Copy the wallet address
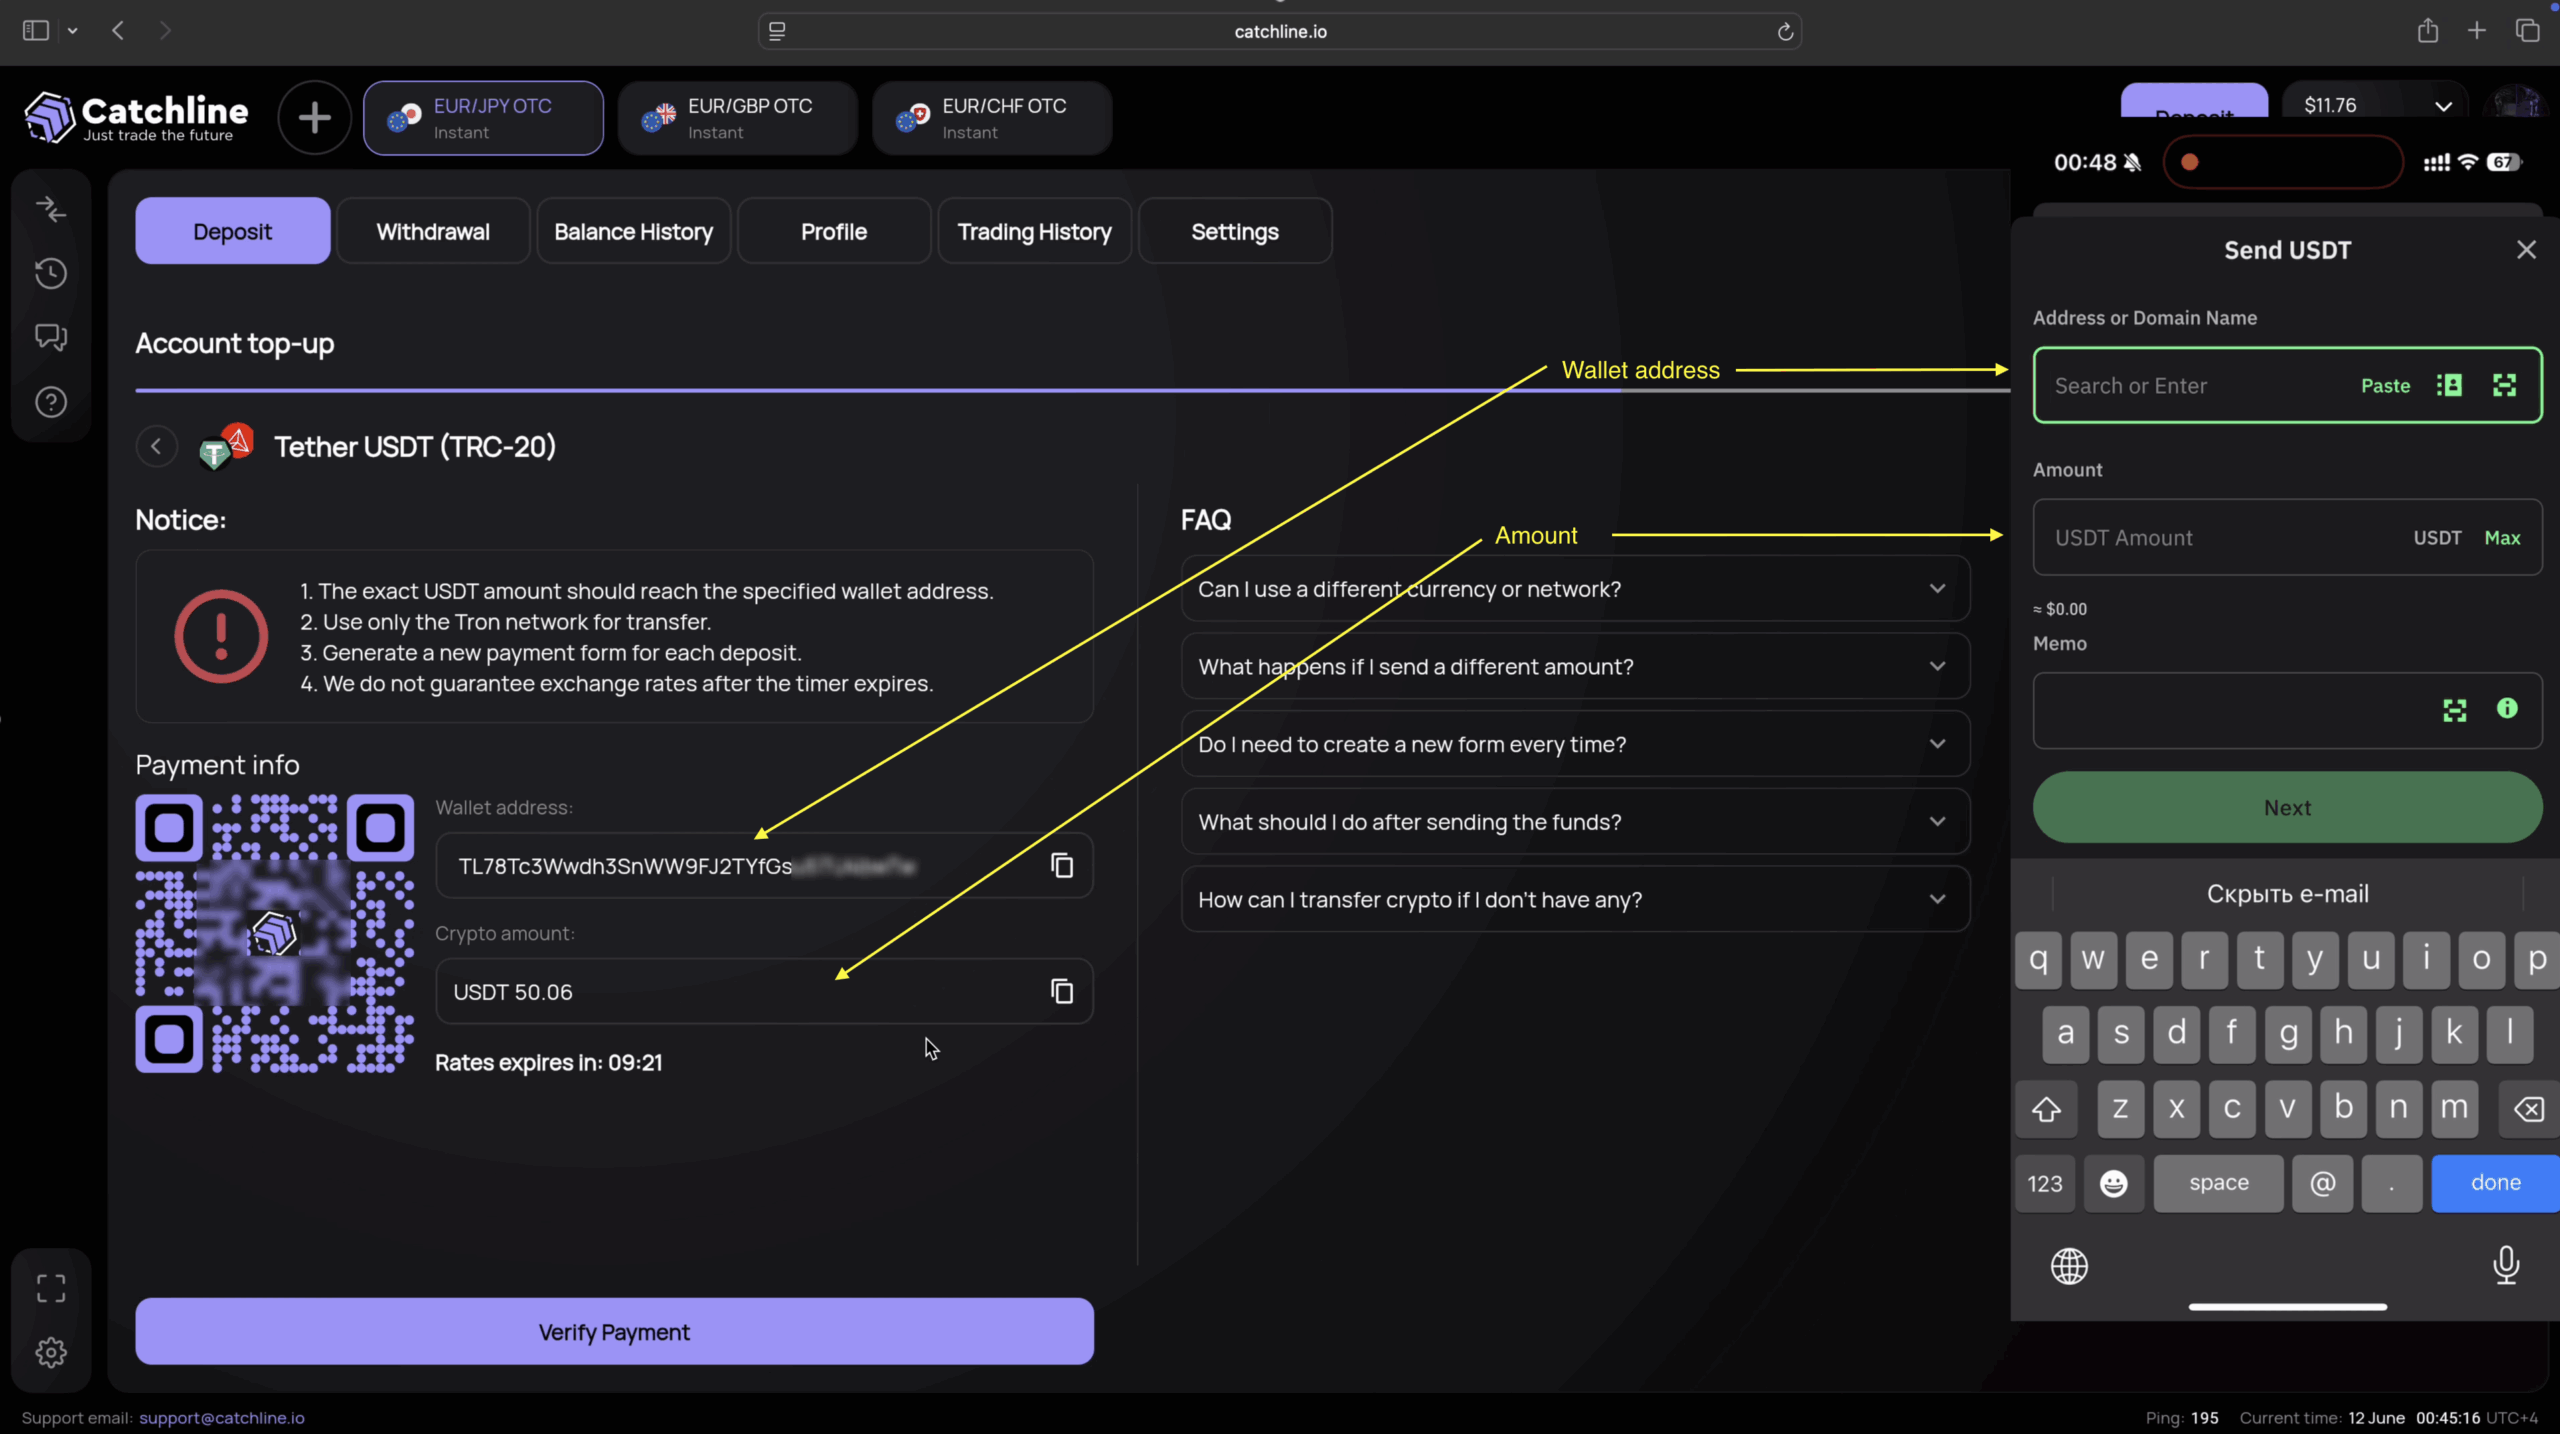Image resolution: width=2560 pixels, height=1434 pixels. pyautogui.click(x=1062, y=866)
